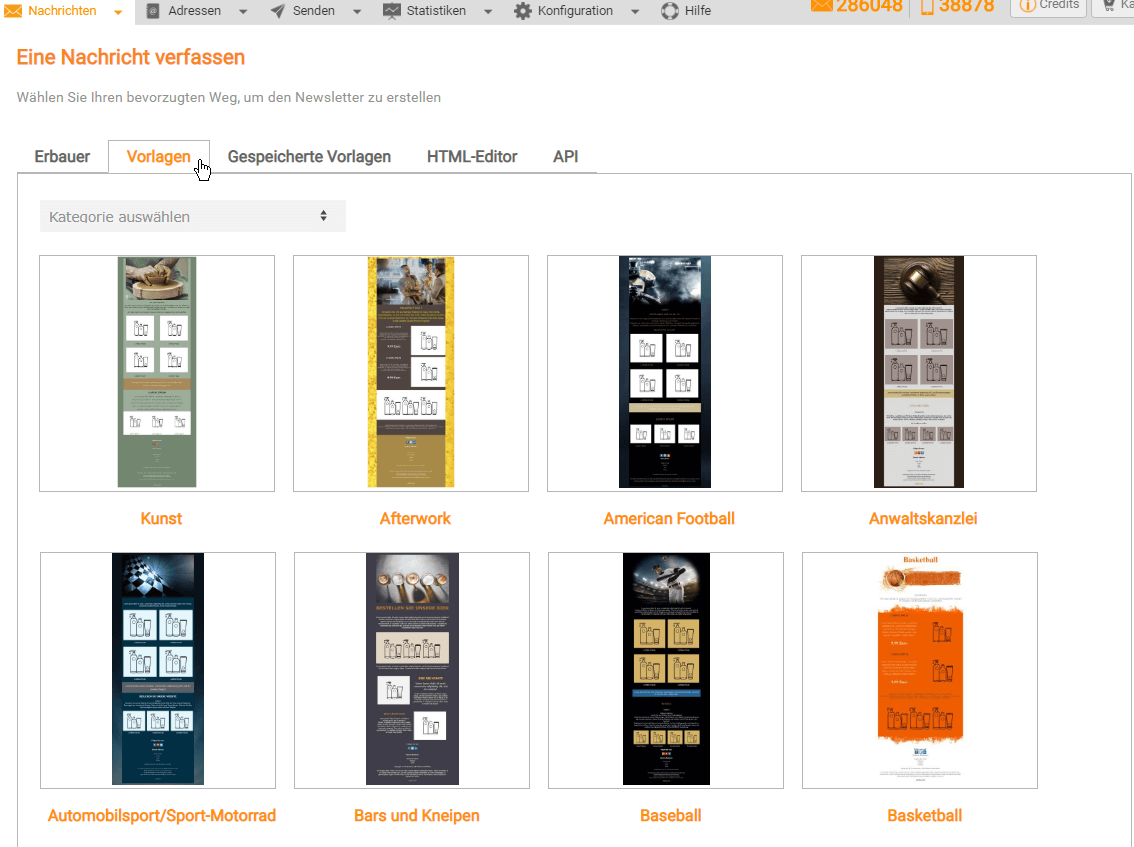The image size is (1134, 847).
Task: Open the American Football template link
Action: pyautogui.click(x=669, y=519)
